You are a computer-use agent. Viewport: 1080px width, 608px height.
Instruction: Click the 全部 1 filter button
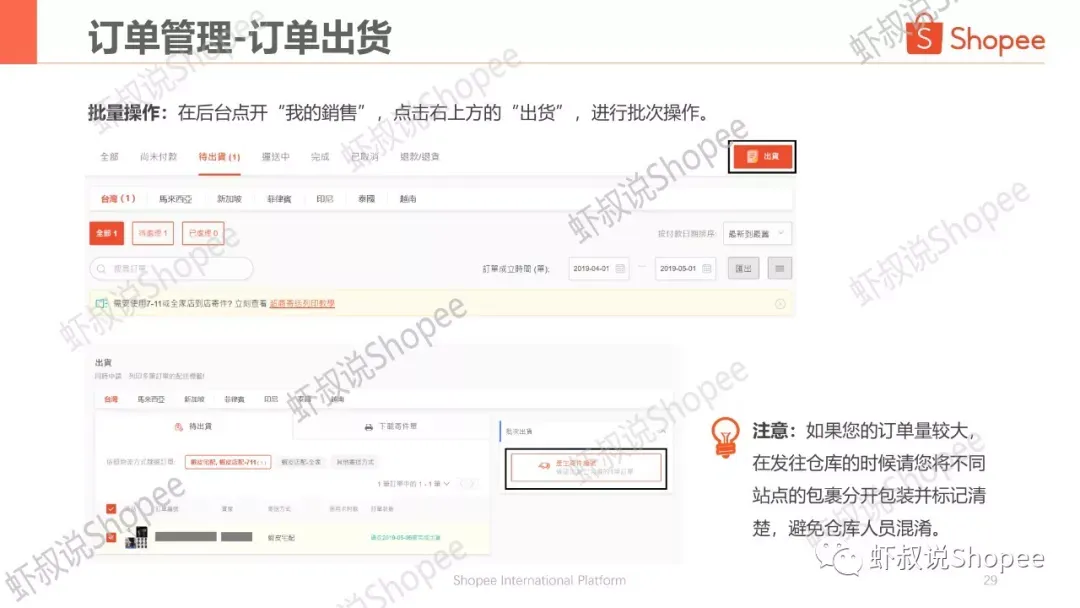pos(107,233)
